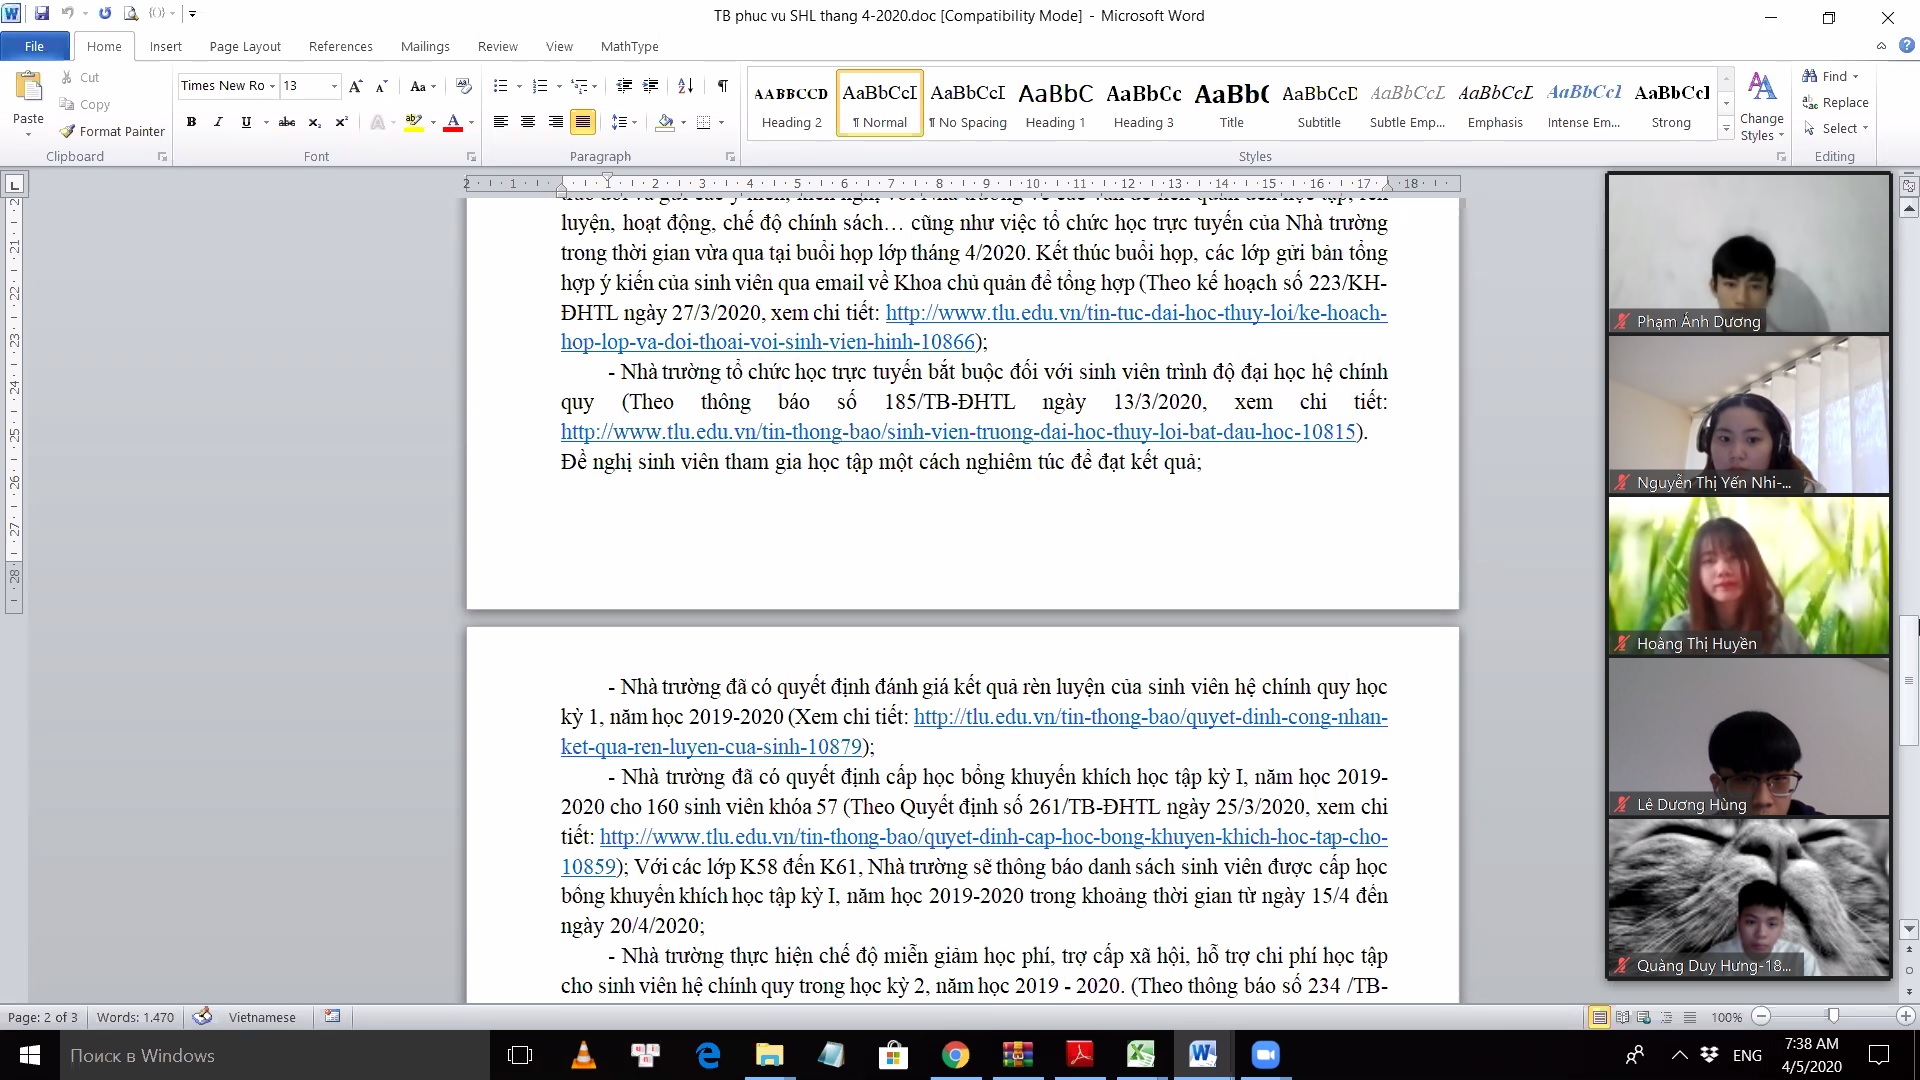Open the Review tab
The width and height of the screenshot is (1920, 1080).
(x=497, y=46)
